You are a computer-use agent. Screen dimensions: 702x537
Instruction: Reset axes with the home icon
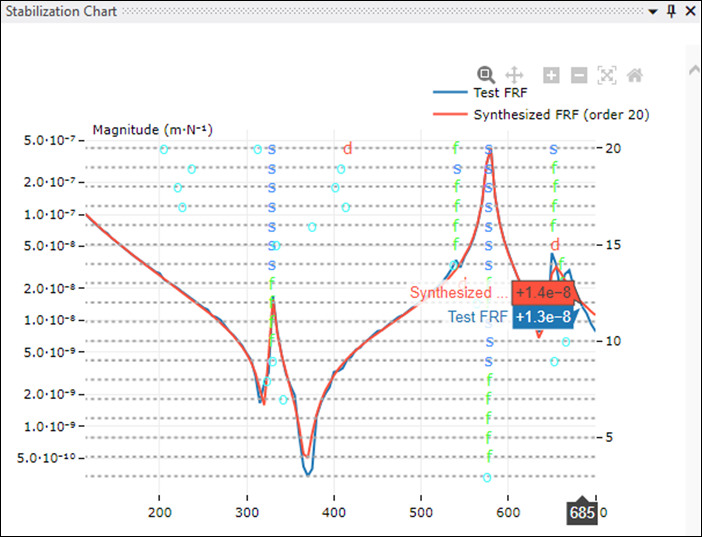(x=635, y=75)
